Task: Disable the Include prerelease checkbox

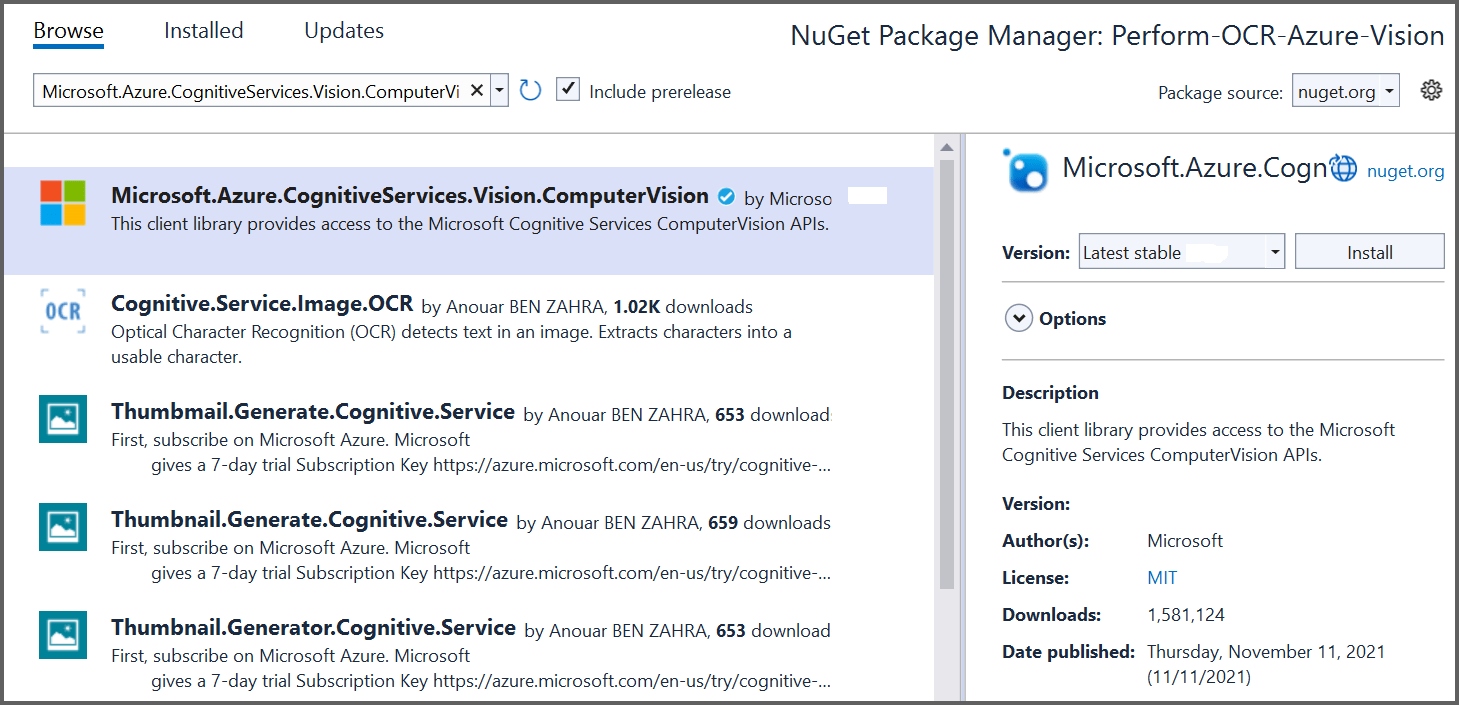Action: 567,89
